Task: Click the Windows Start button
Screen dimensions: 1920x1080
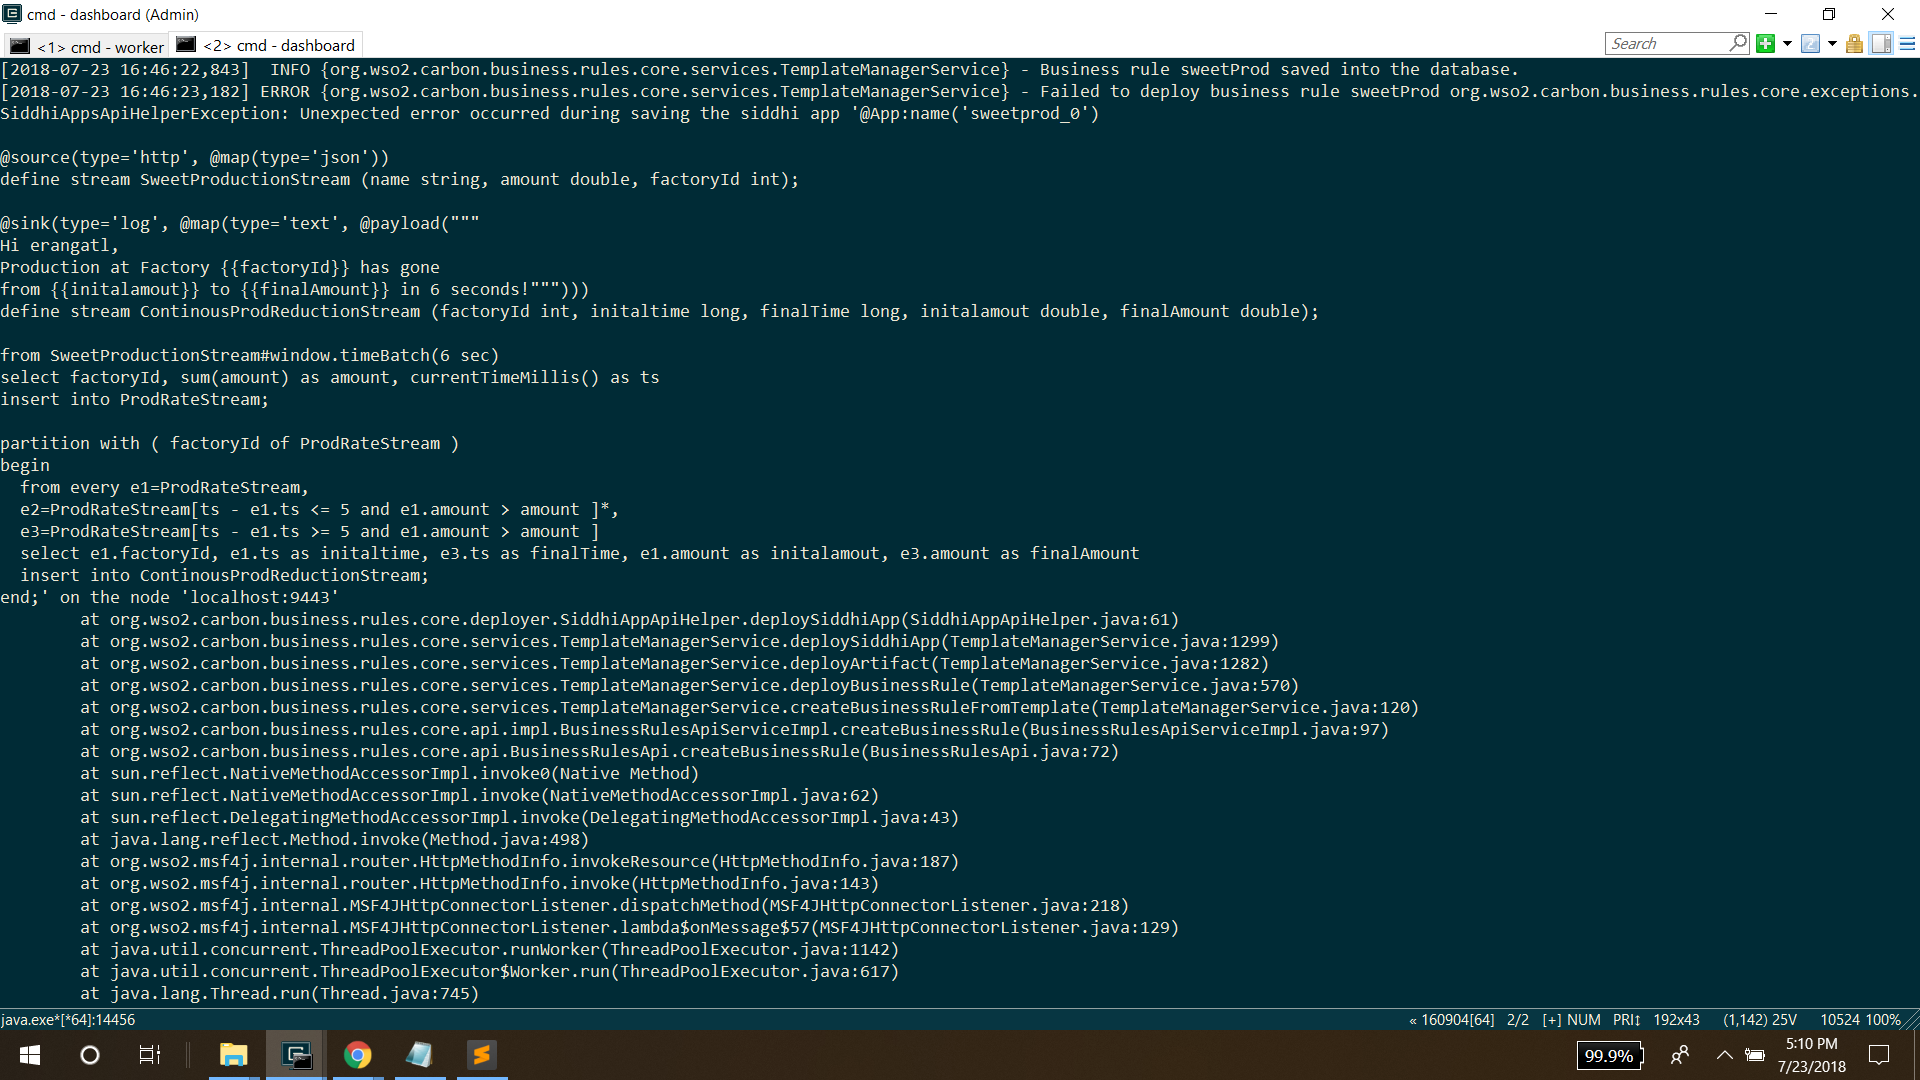Action: [30, 1055]
